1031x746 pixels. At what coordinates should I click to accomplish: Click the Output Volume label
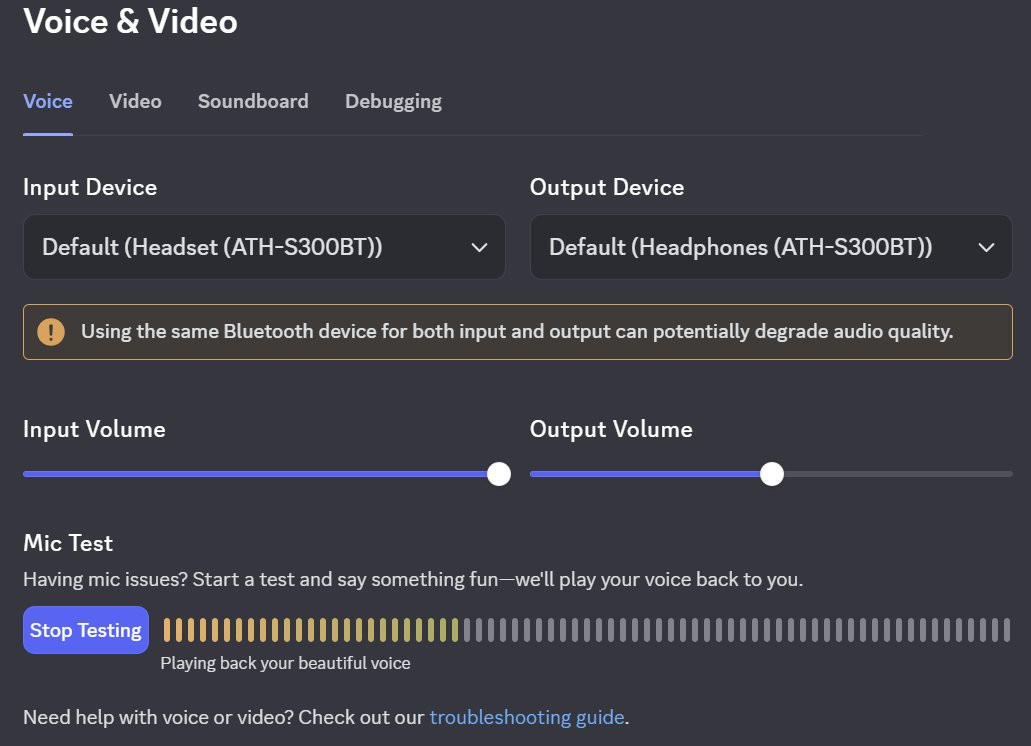pos(611,429)
